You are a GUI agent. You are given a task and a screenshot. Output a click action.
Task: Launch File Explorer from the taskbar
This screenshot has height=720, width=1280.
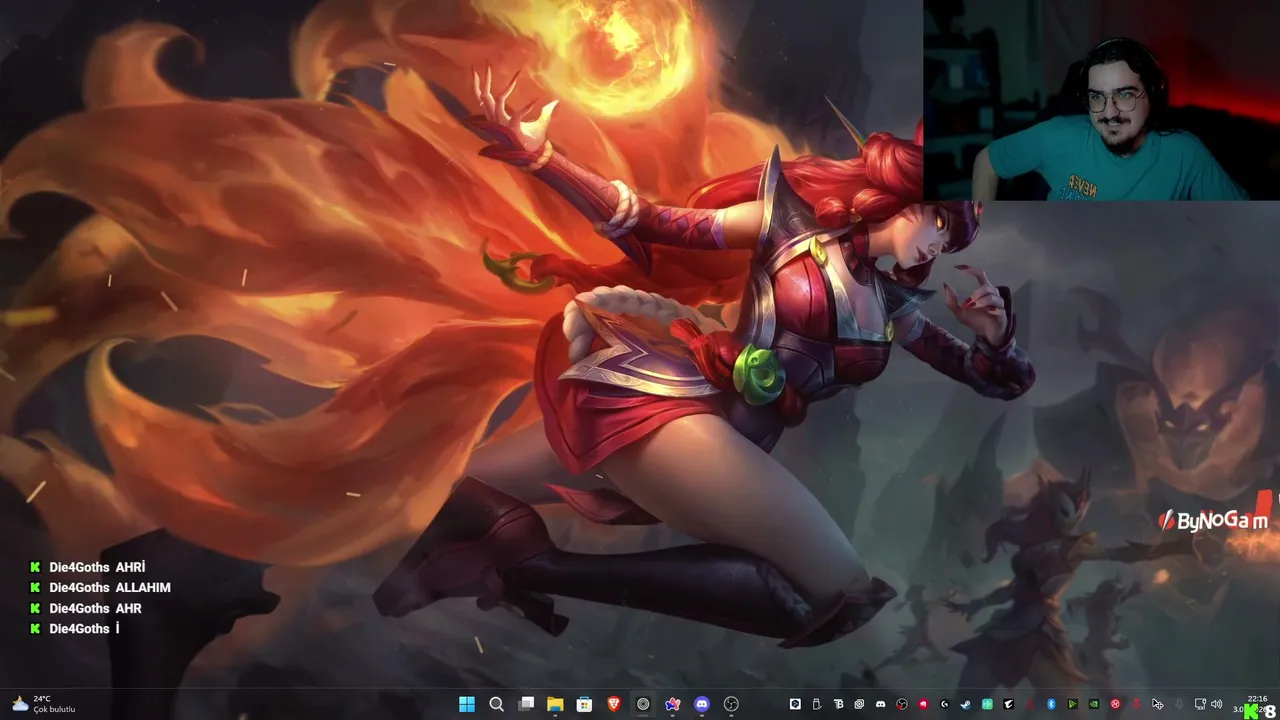(555, 704)
